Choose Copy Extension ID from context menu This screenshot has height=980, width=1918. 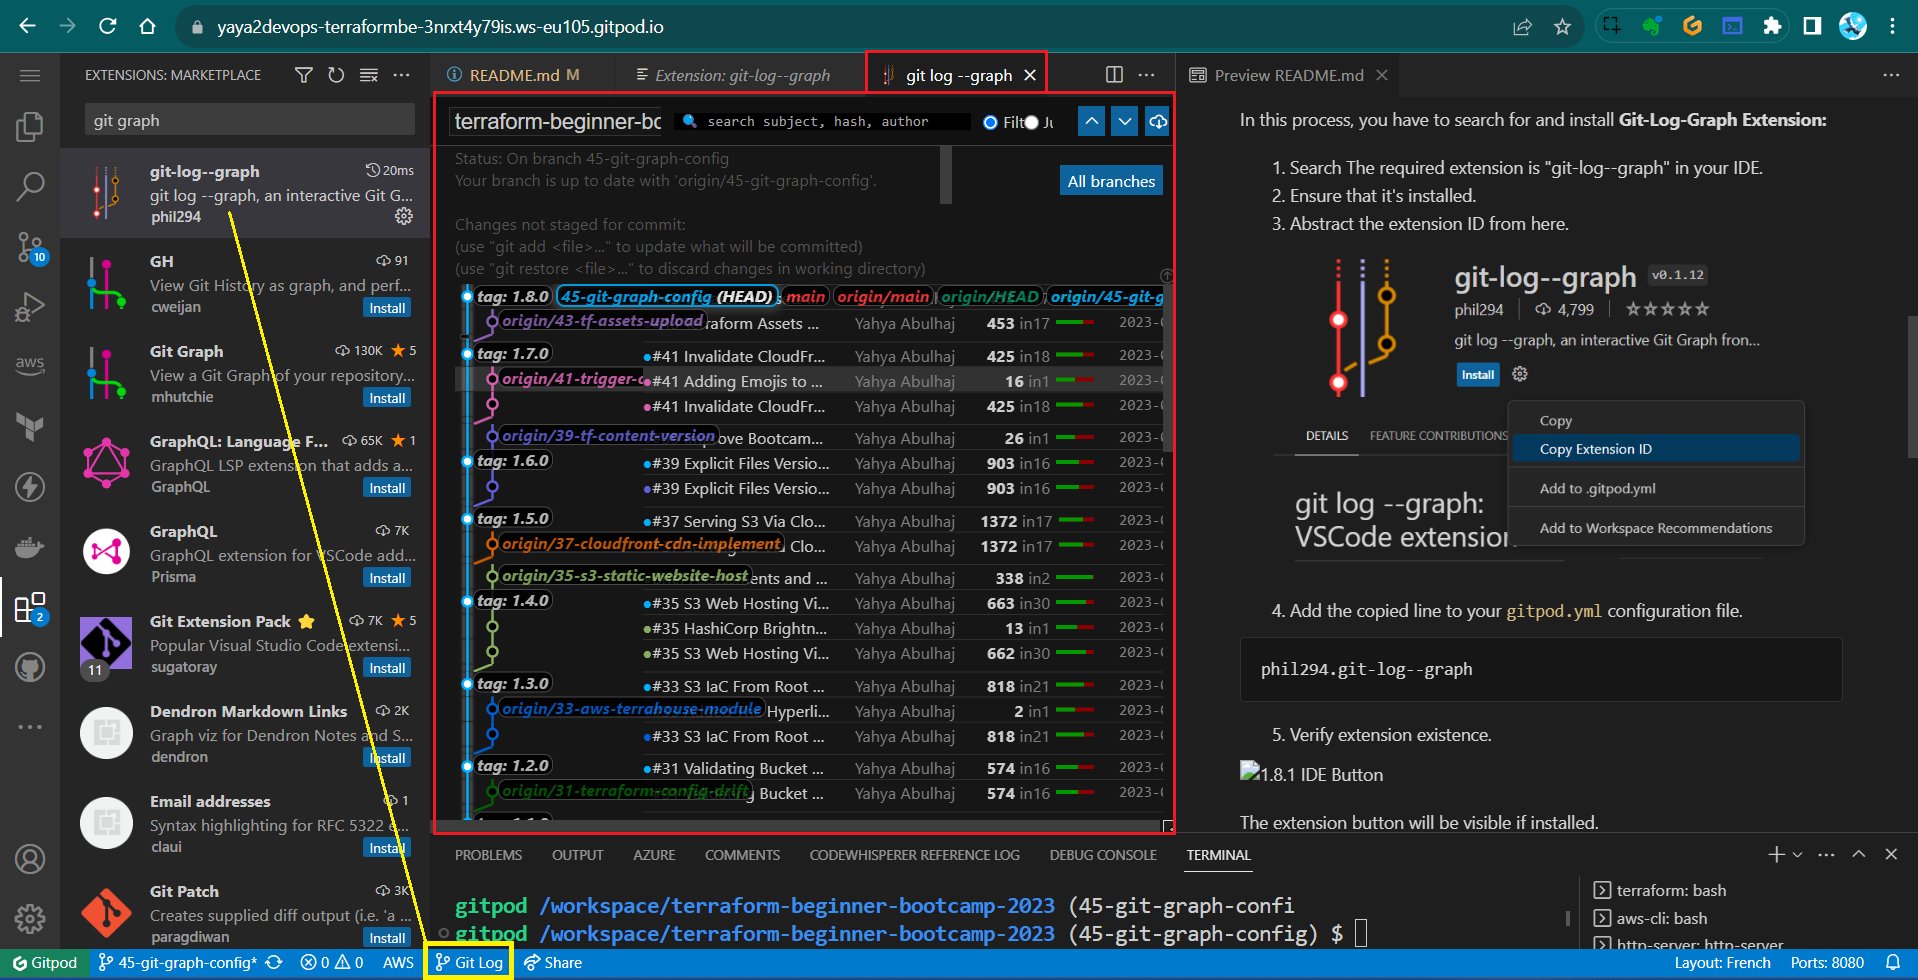coord(1654,449)
